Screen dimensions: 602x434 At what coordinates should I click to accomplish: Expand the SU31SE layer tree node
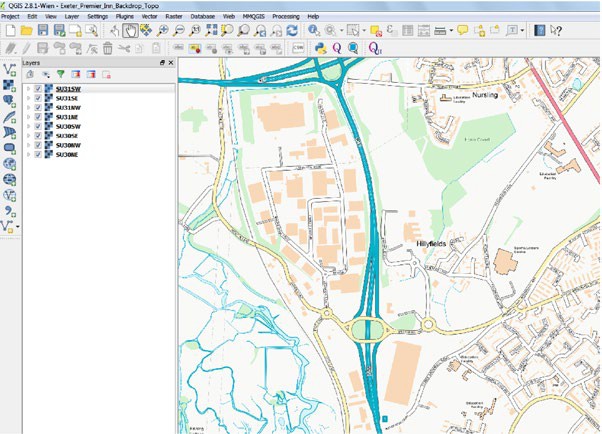[28, 98]
